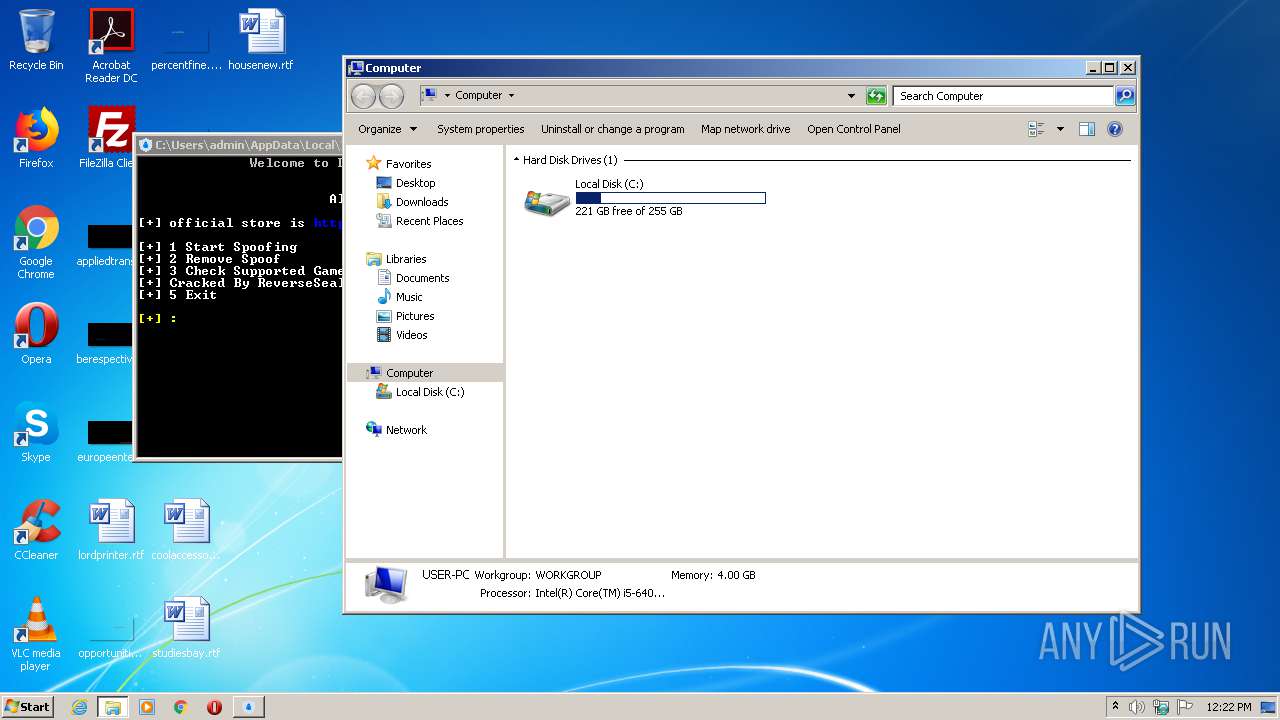Viewport: 1280px width, 720px height.
Task: Click the Chrome icon on the taskbar
Action: click(x=181, y=707)
